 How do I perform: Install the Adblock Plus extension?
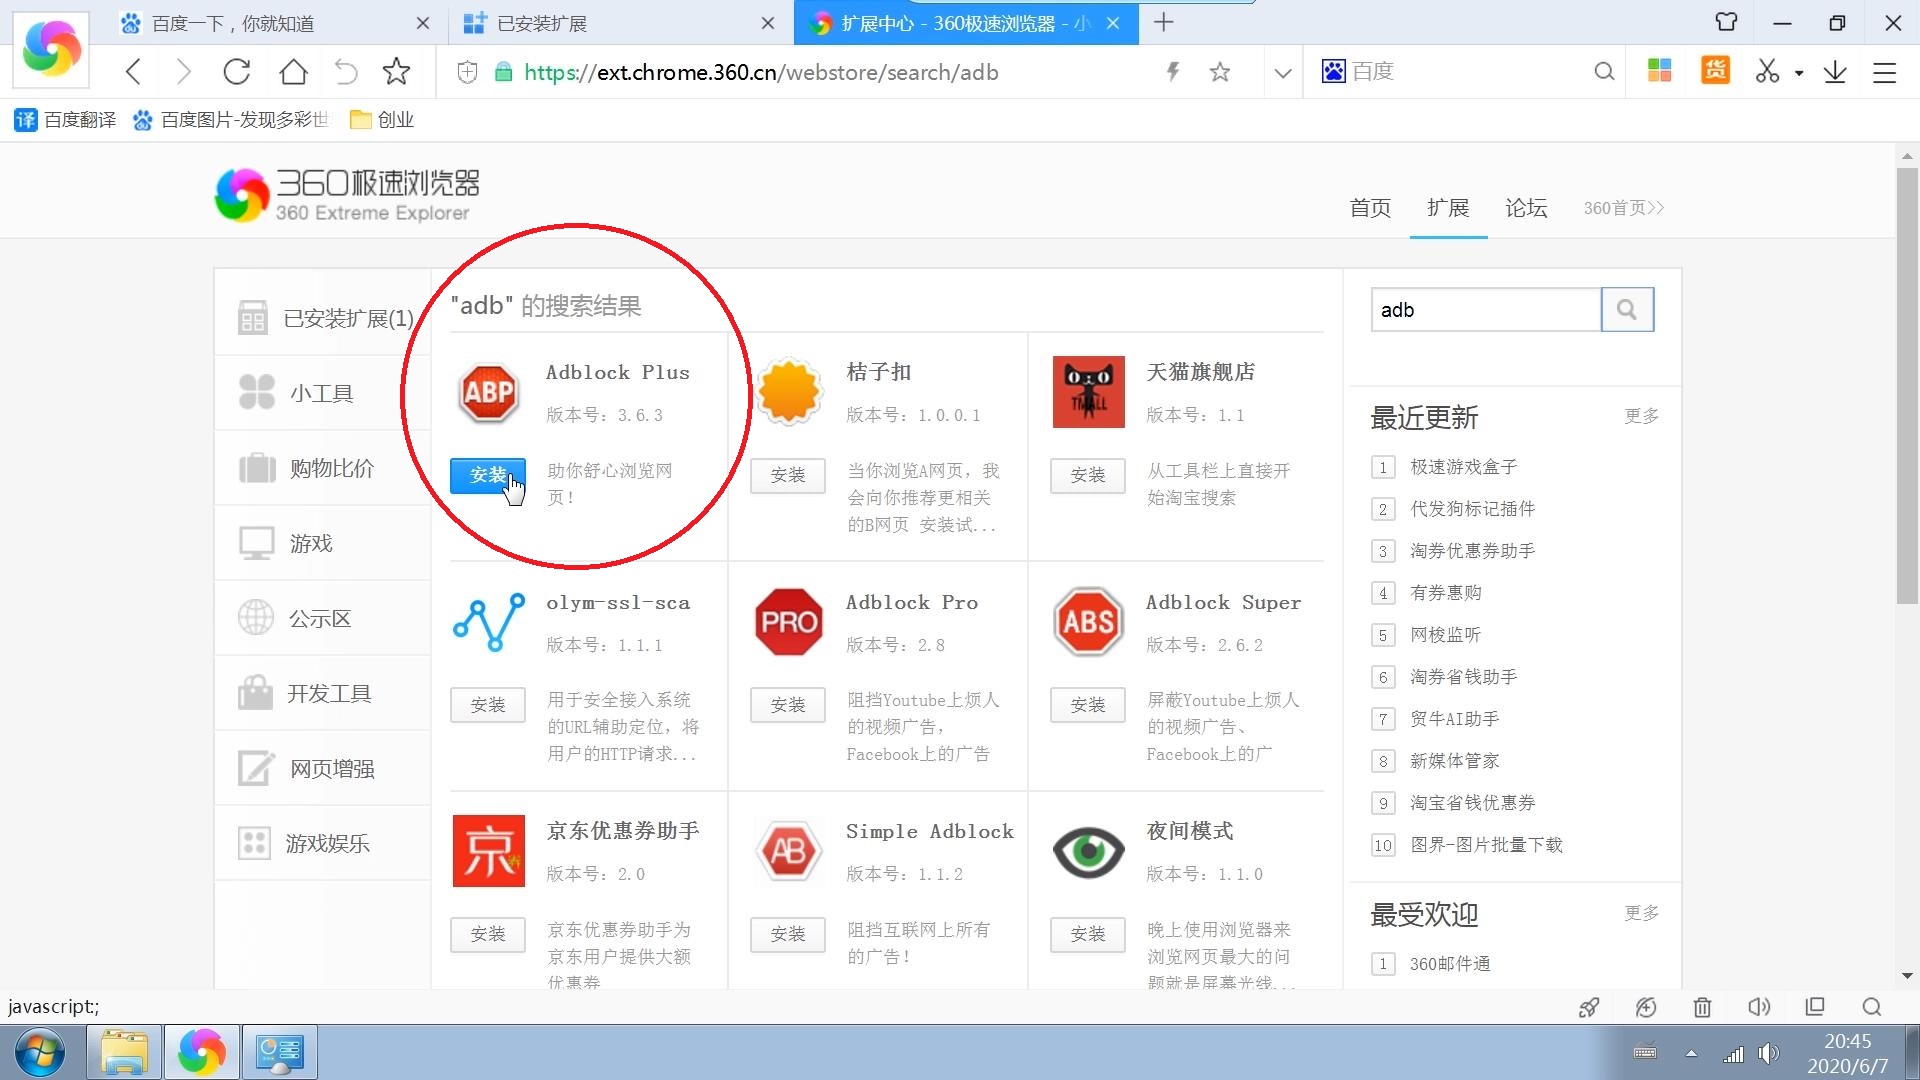pyautogui.click(x=487, y=475)
